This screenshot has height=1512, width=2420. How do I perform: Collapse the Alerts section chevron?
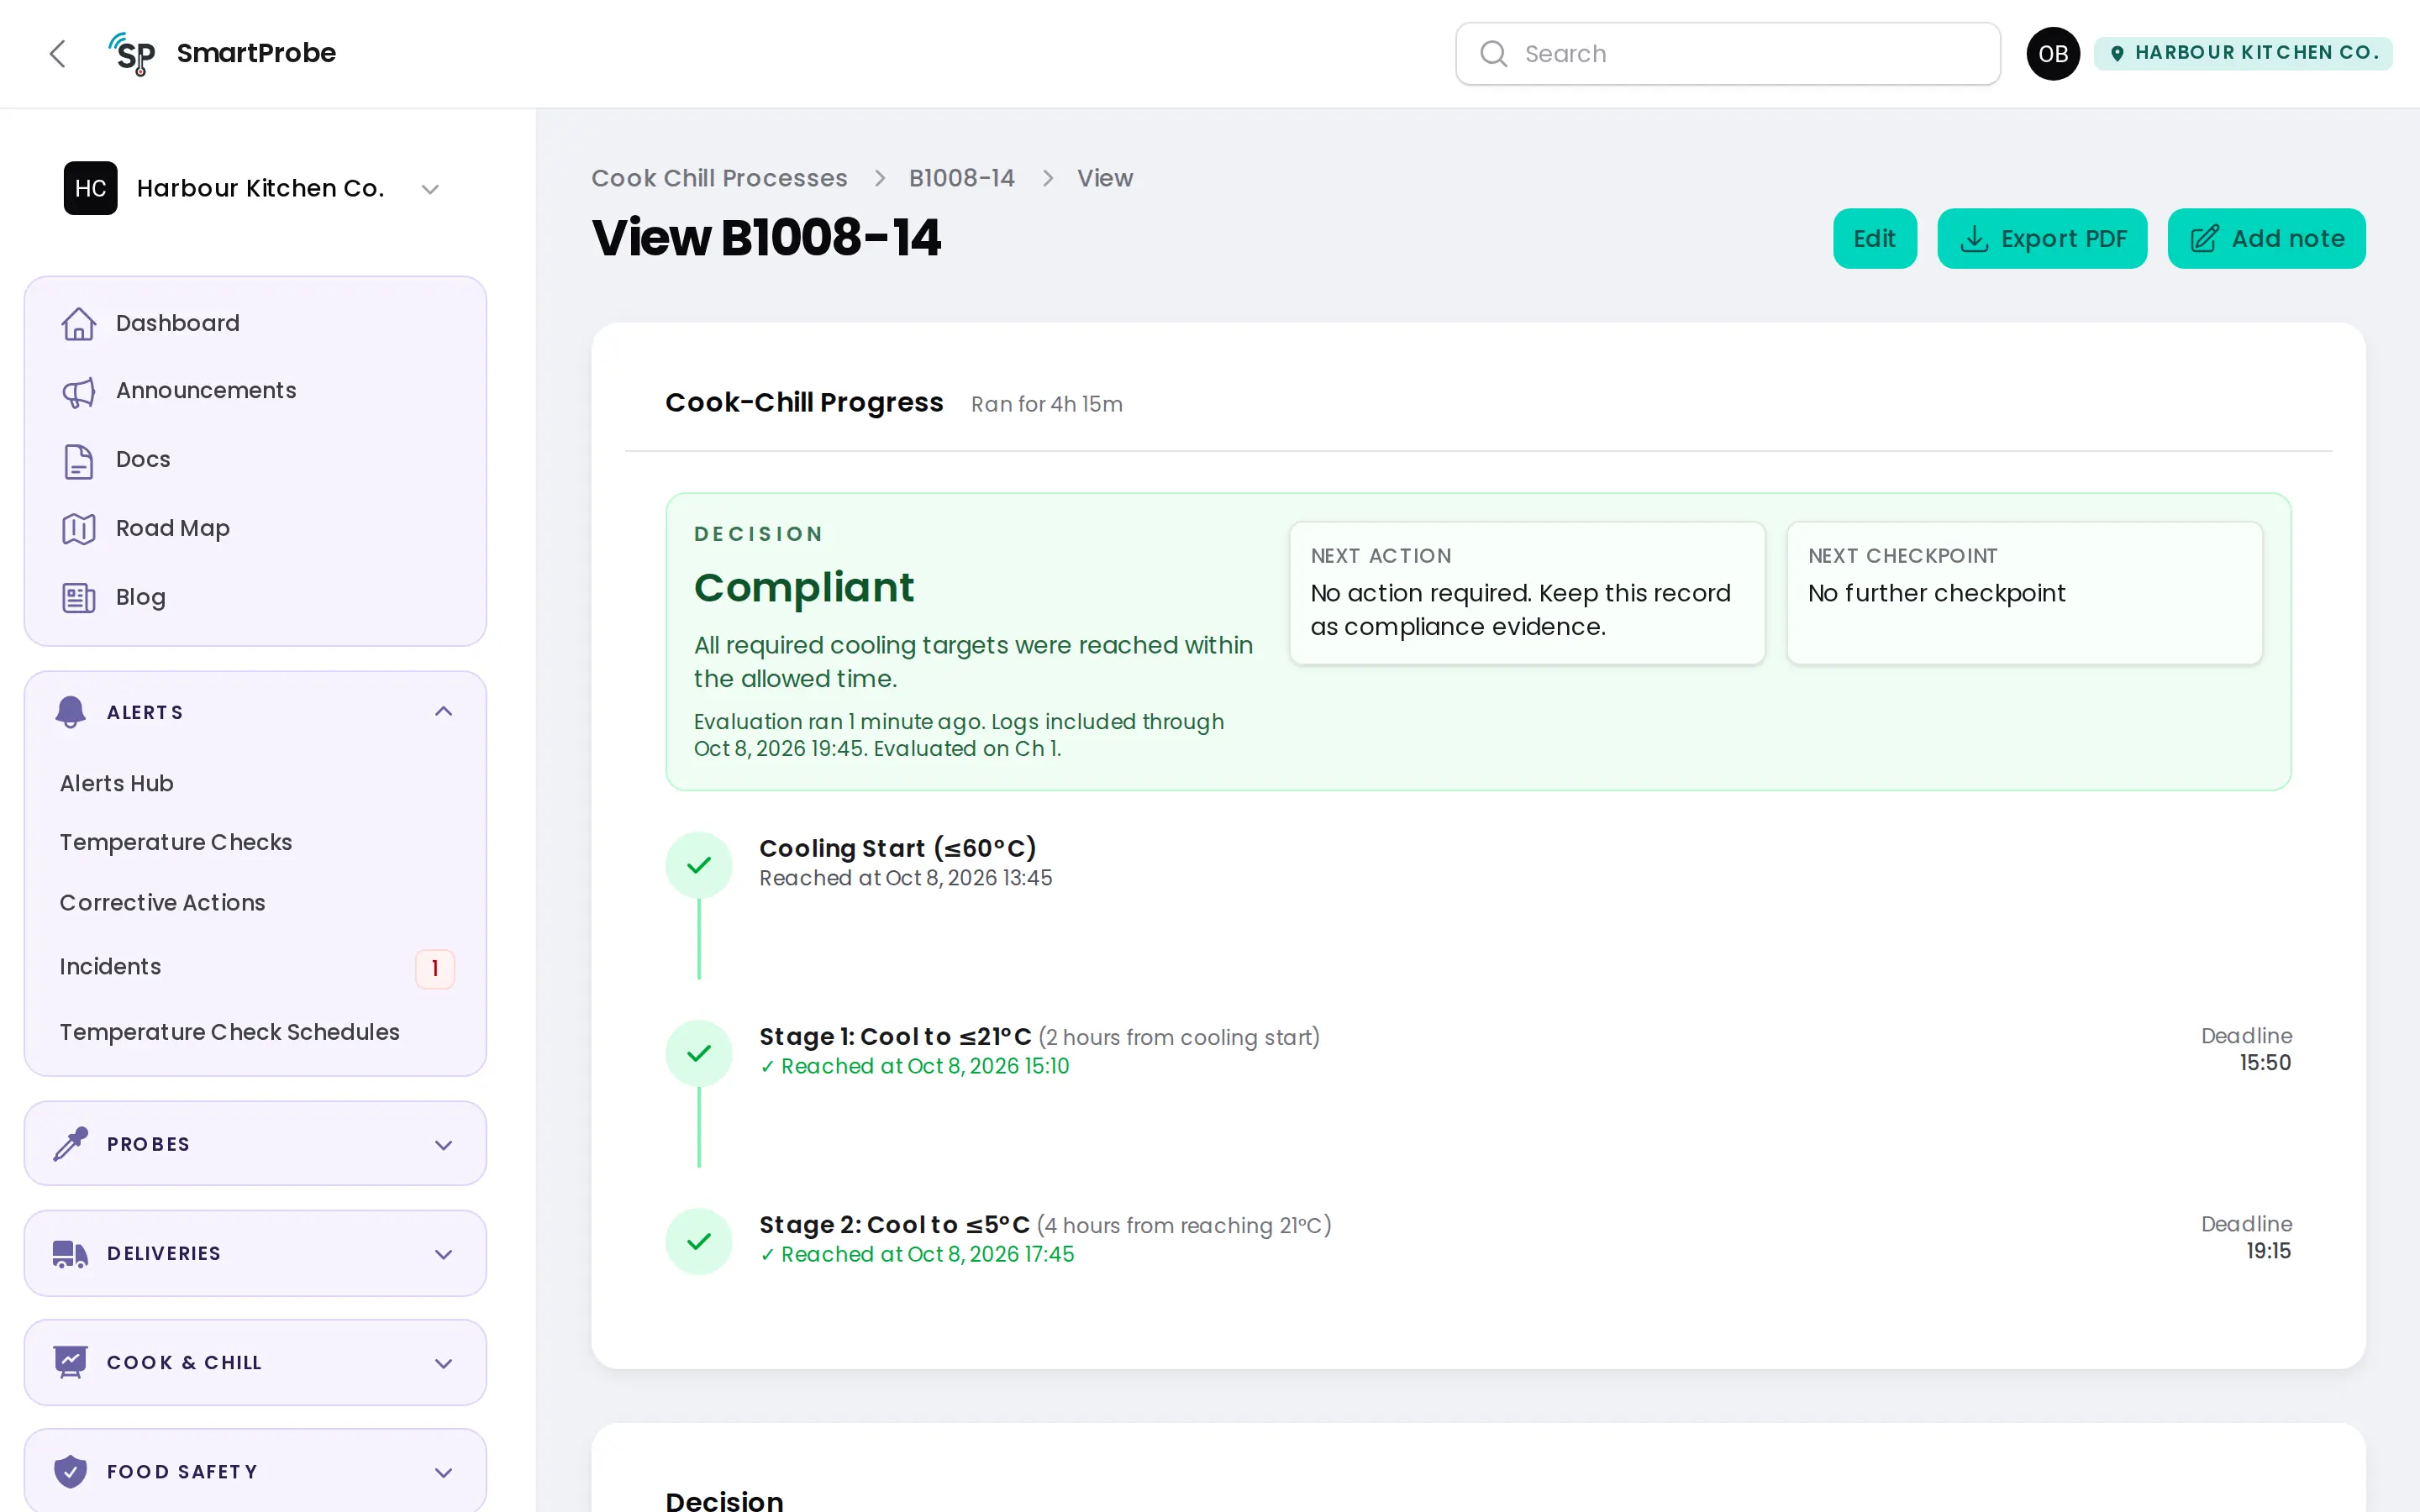[x=444, y=711]
